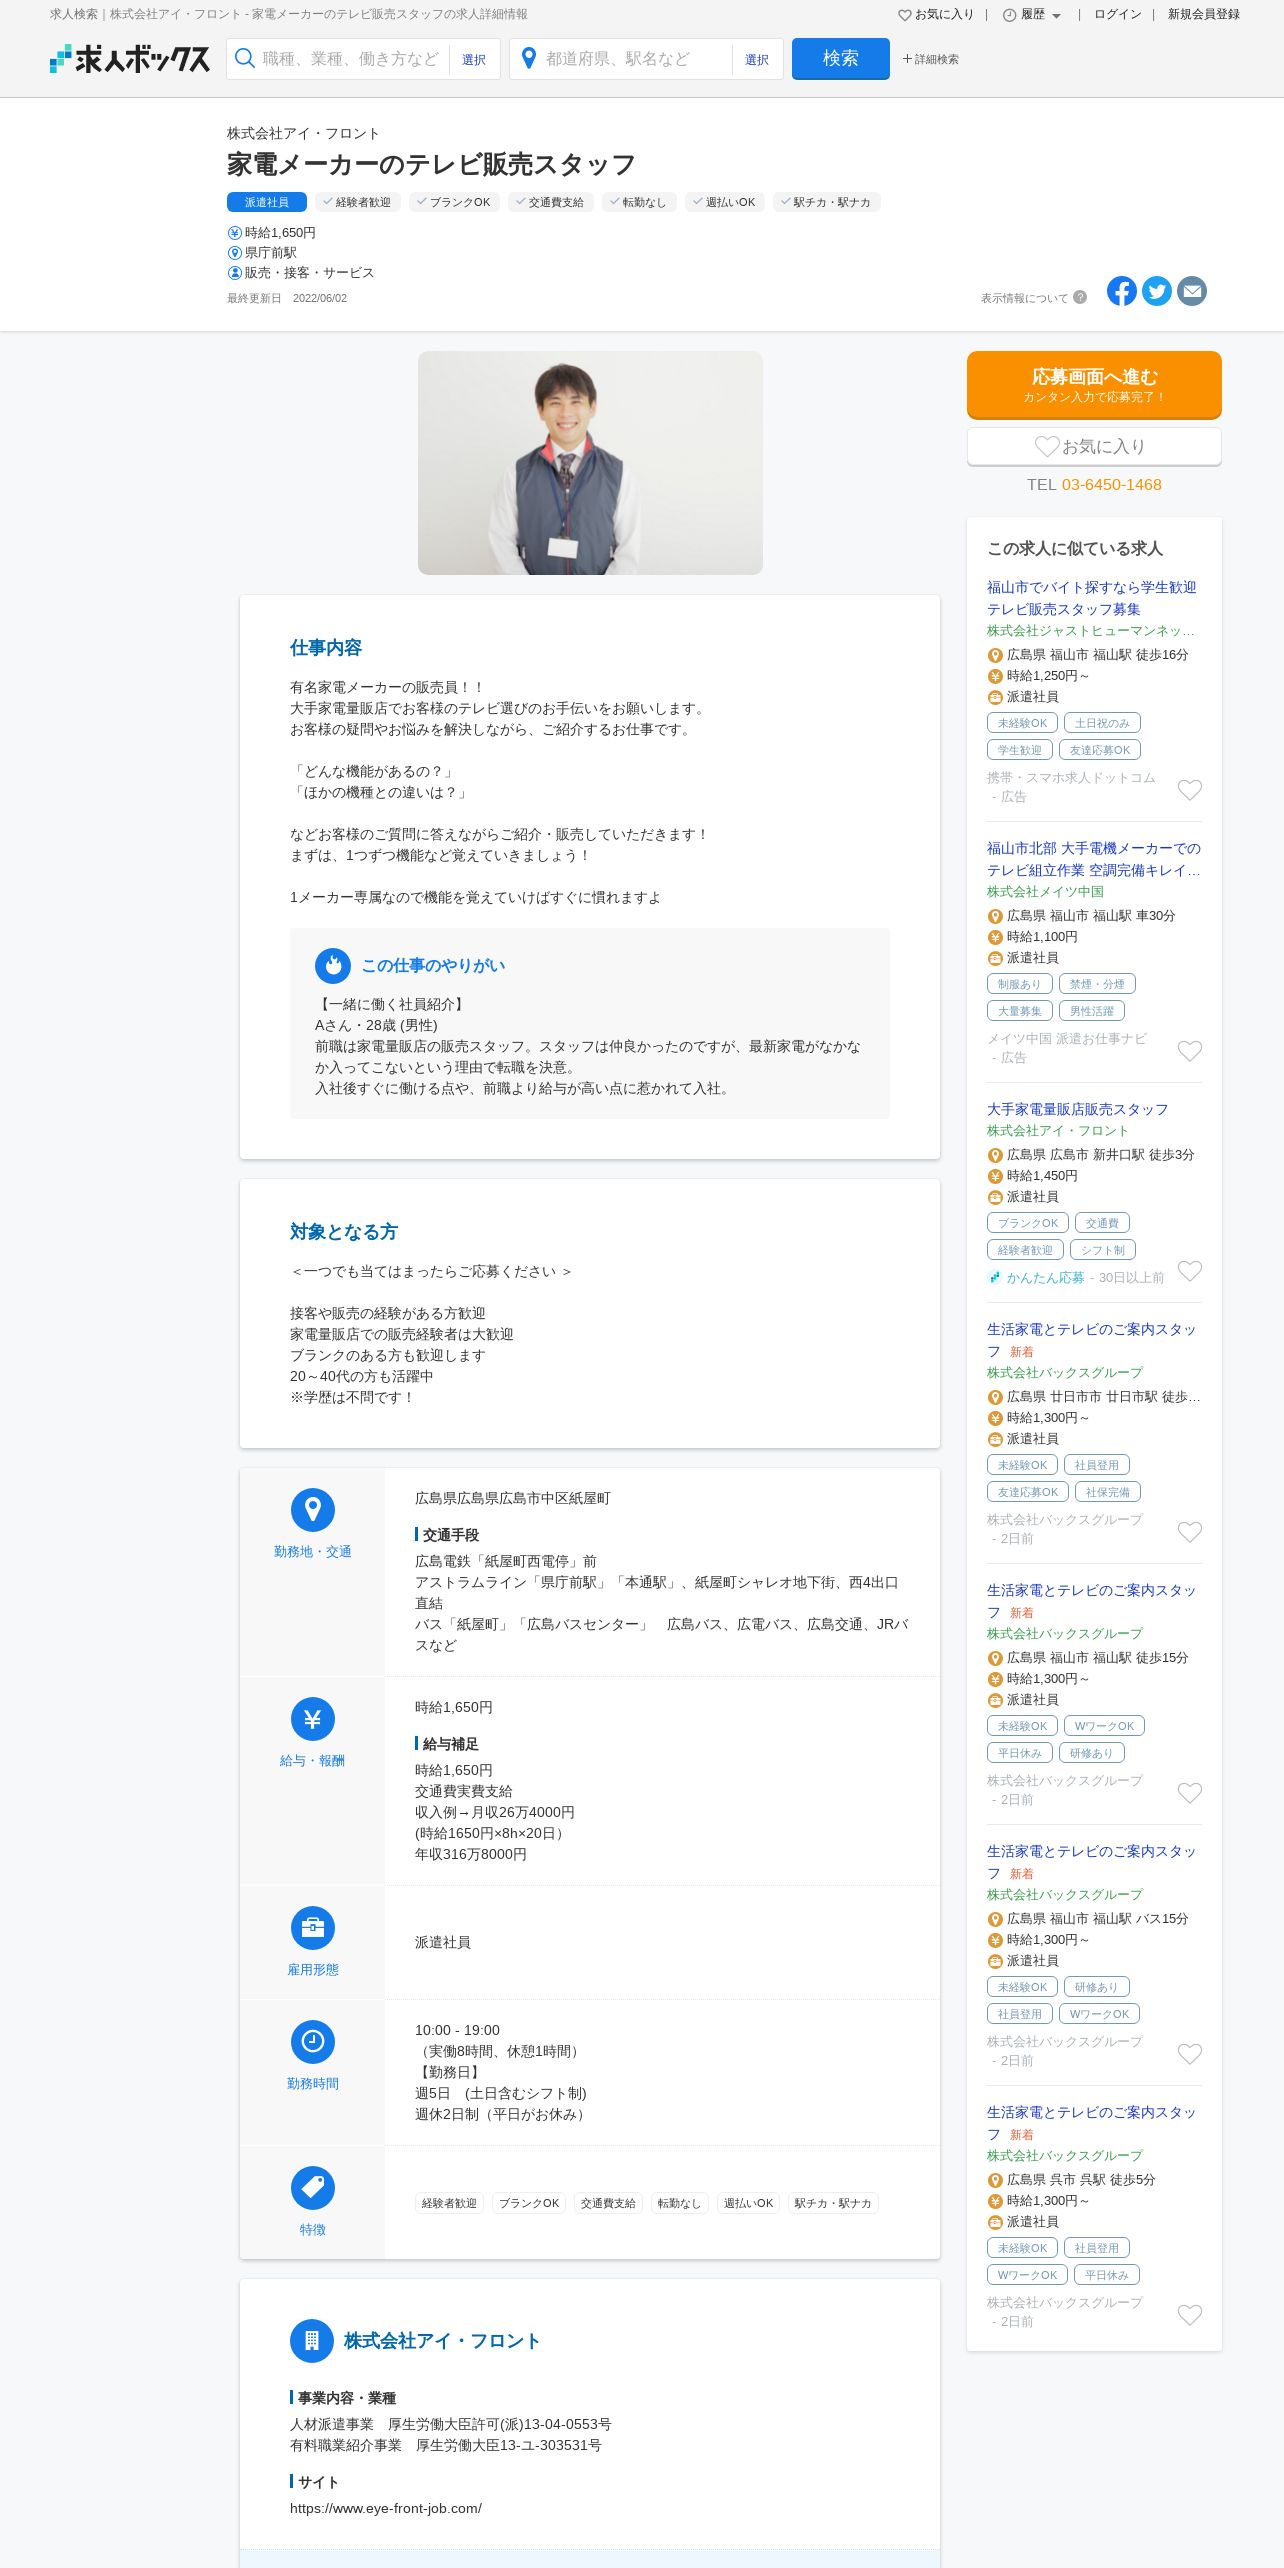
Task: Click the 勤務時間 clock icon
Action: pos(313,2042)
